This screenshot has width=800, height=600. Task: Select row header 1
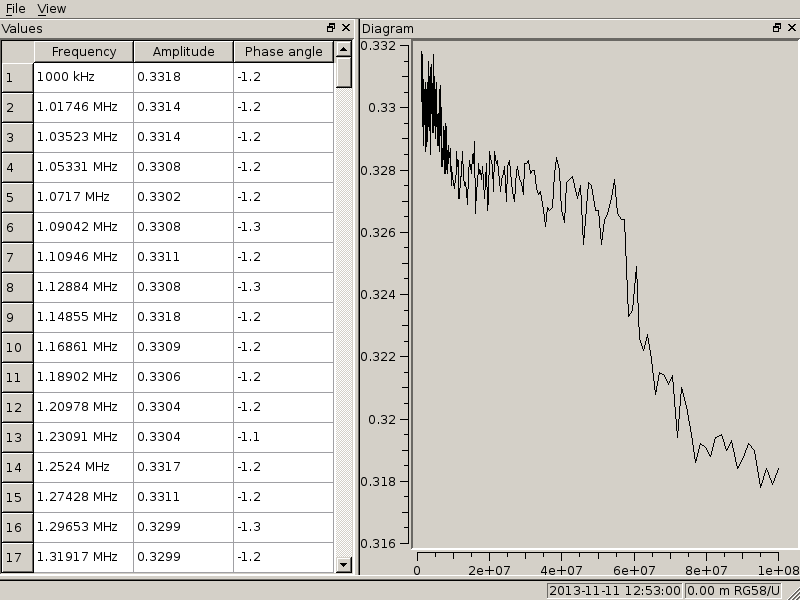[x=17, y=78]
